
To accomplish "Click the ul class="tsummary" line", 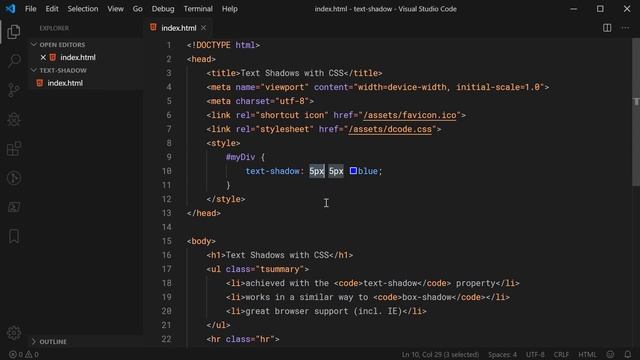I will click(258, 269).
